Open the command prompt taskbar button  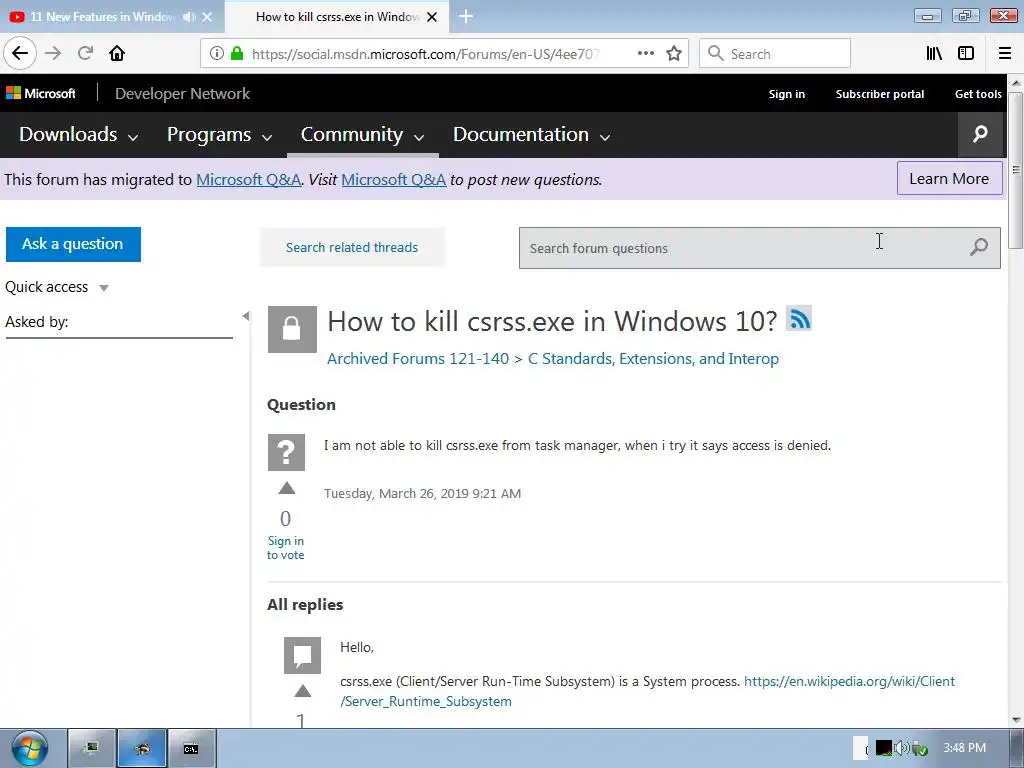(191, 748)
